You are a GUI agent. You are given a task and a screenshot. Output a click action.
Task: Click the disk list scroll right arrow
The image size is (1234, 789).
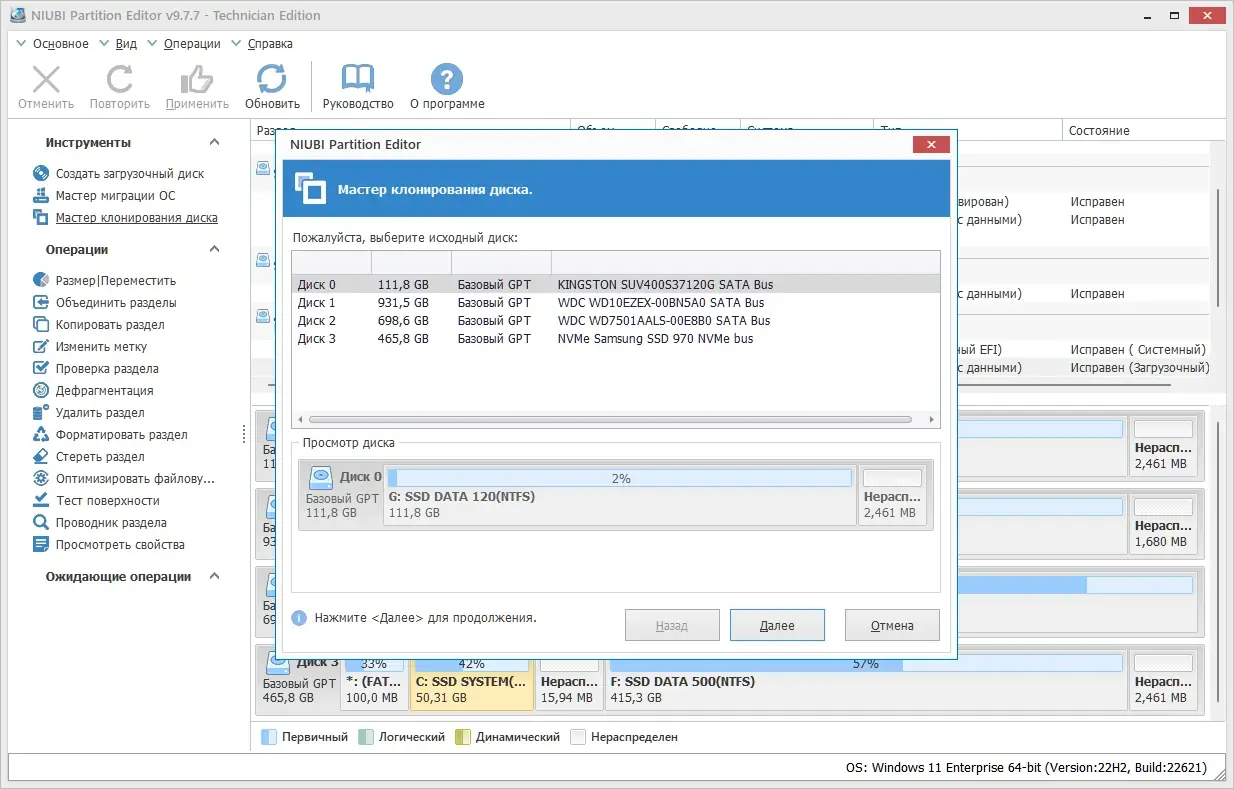pyautogui.click(x=932, y=420)
